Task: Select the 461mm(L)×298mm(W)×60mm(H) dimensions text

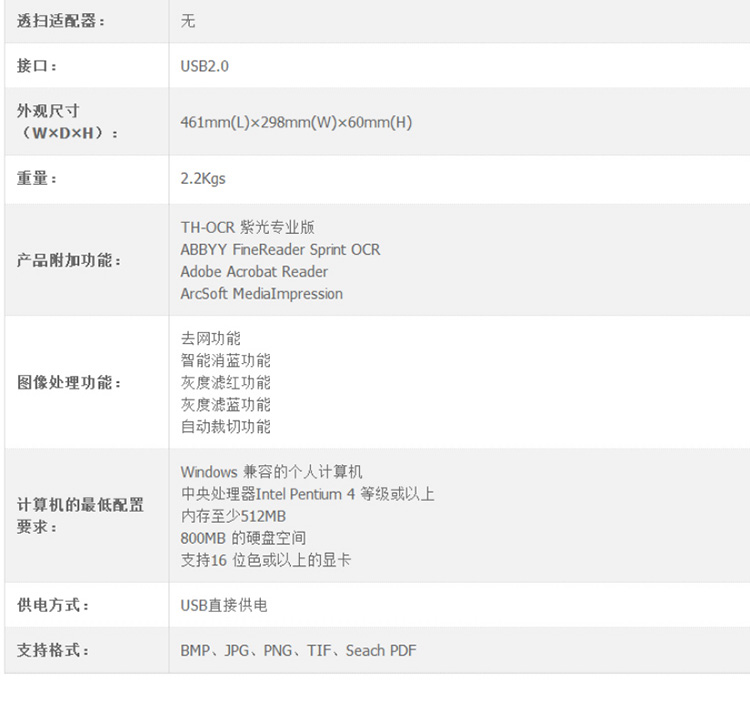Action: [296, 123]
